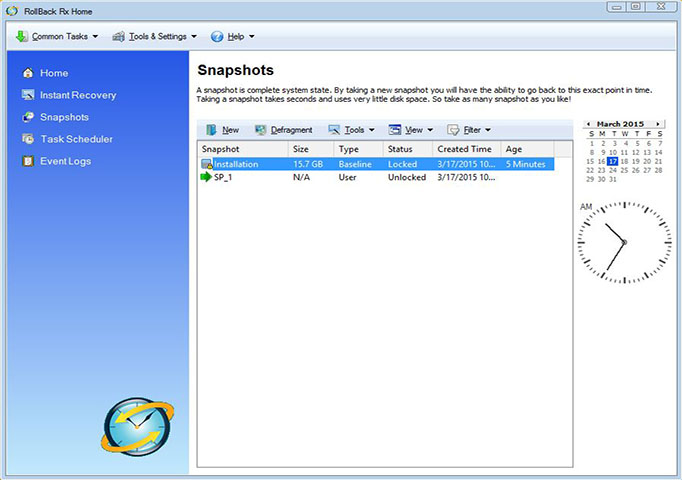Click the analog clock face
This screenshot has height=480, width=682.
coord(624,242)
